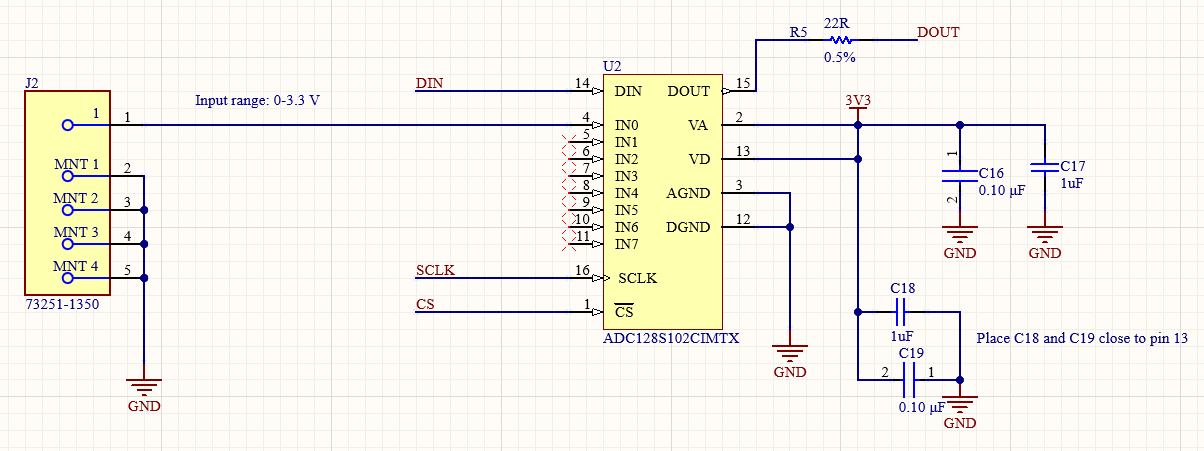Viewport: 1204px width, 451px height.
Task: Select the SCLK net label
Action: point(434,270)
